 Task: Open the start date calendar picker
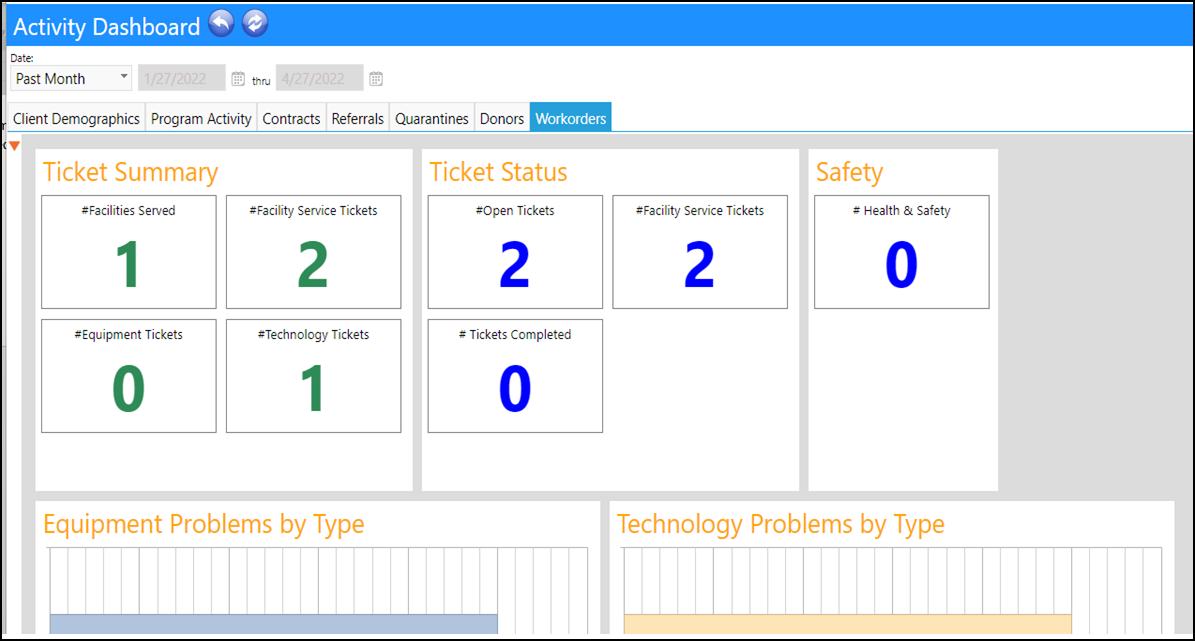click(x=238, y=79)
